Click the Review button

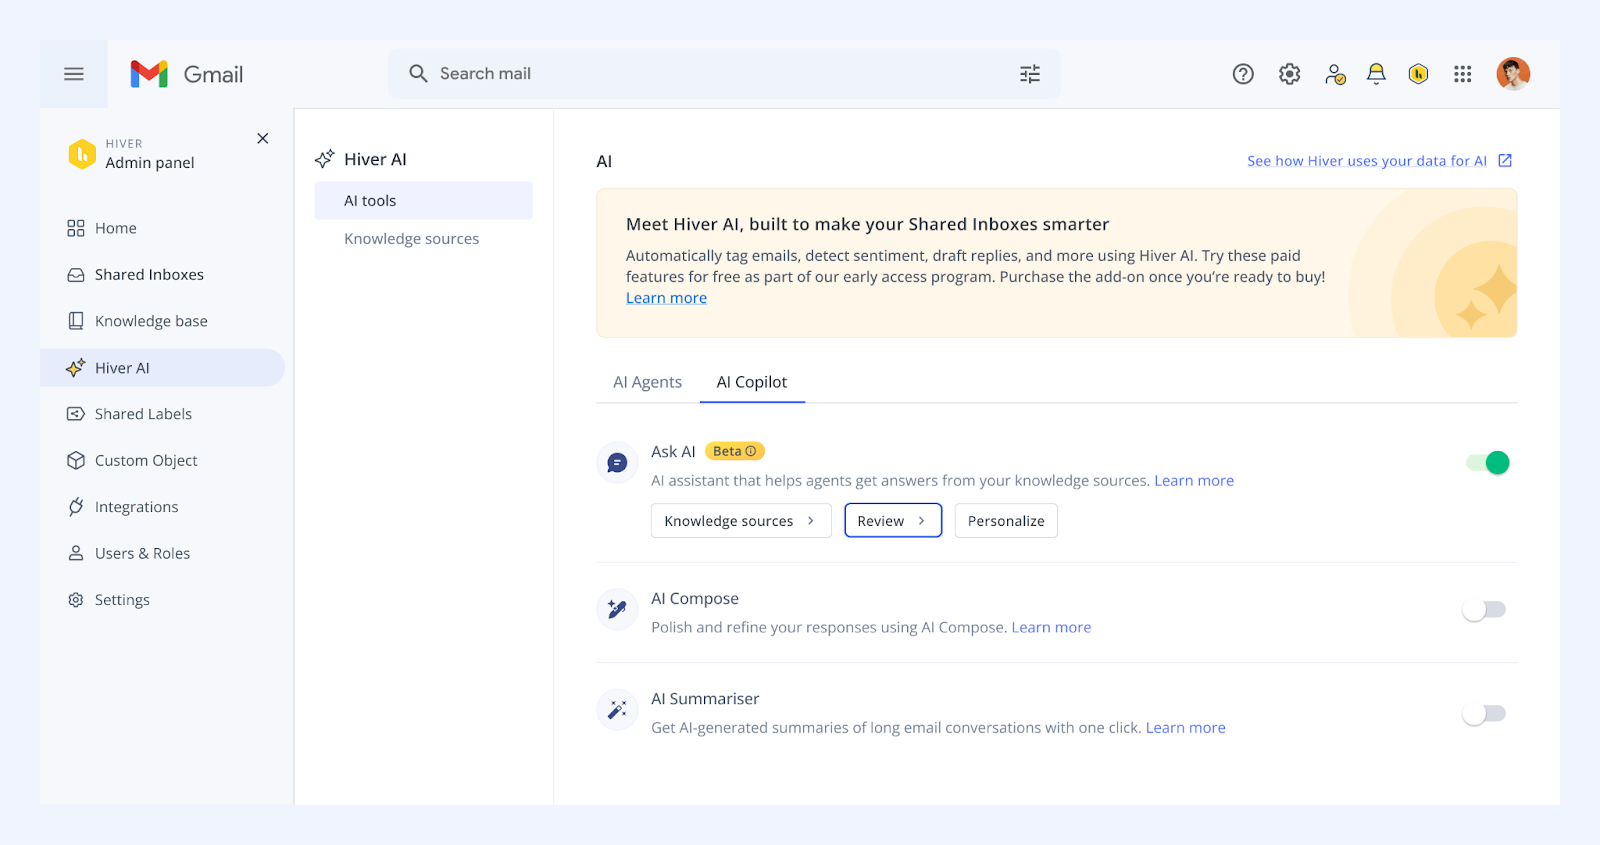[893, 521]
